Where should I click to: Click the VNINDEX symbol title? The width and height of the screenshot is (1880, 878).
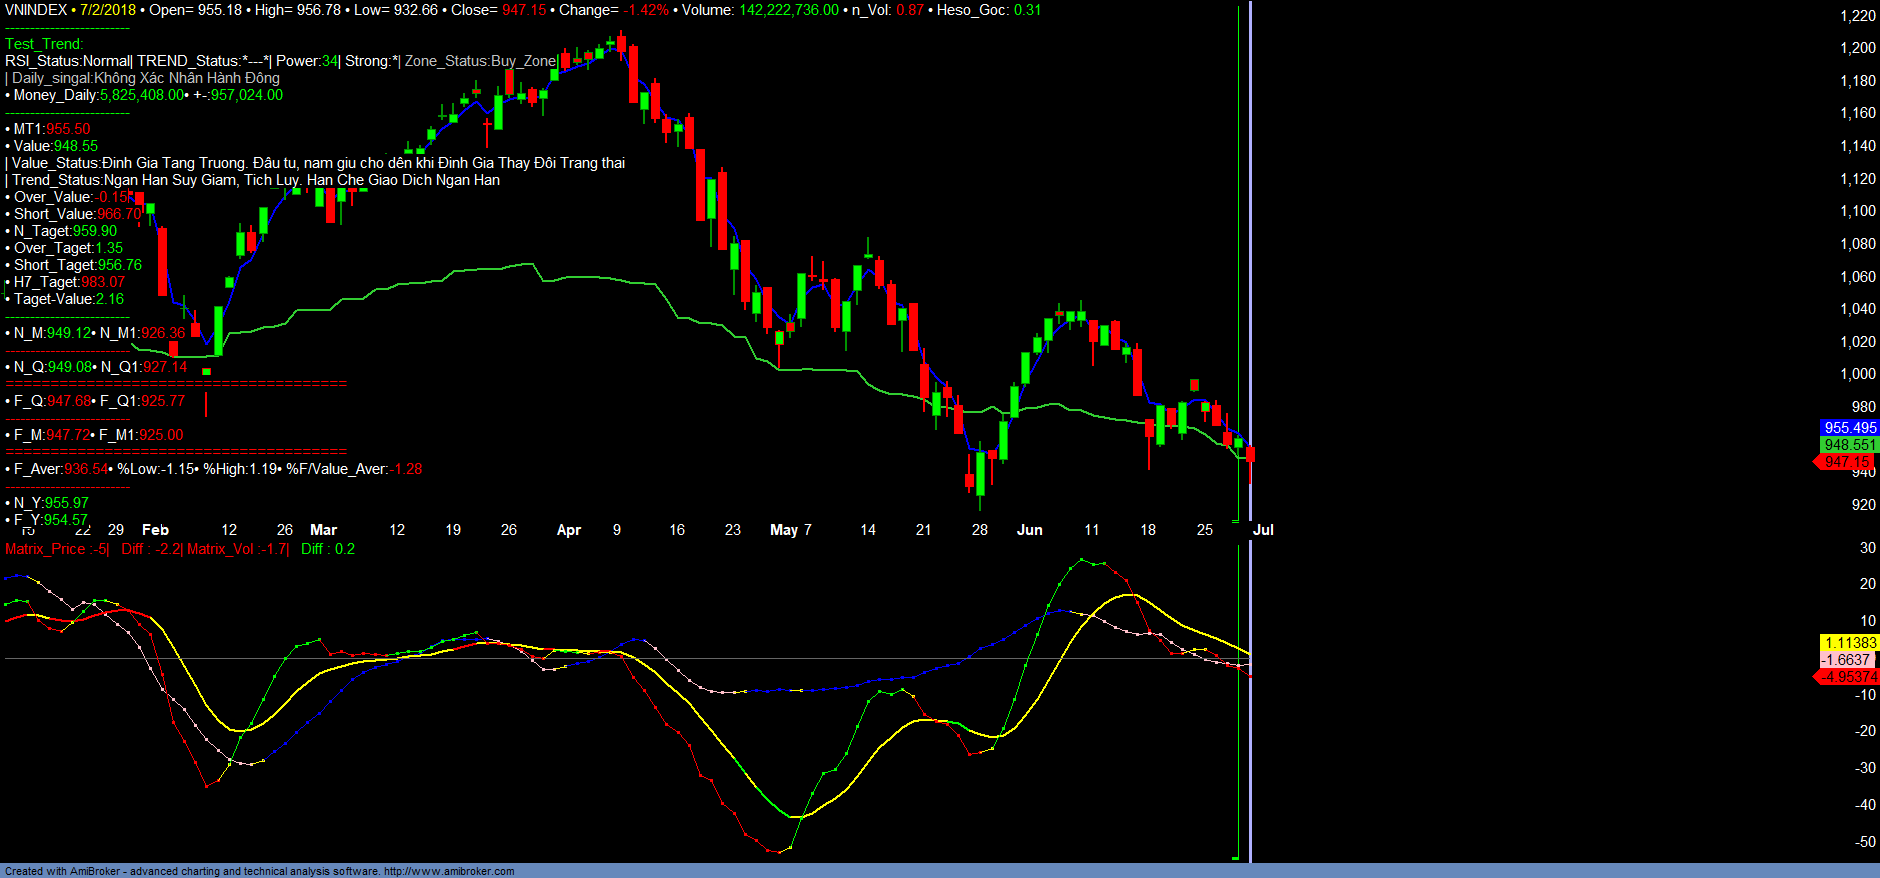[36, 10]
